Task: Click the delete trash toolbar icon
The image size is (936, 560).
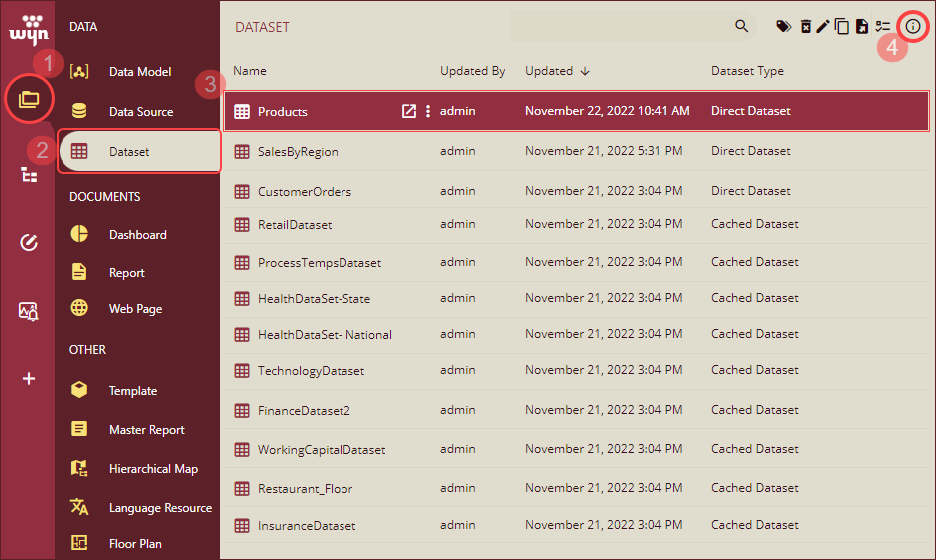Action: pos(806,26)
